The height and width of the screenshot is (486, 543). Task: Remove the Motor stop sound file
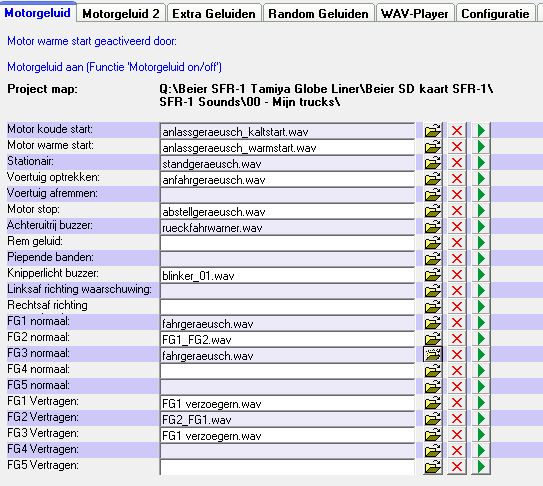click(457, 211)
